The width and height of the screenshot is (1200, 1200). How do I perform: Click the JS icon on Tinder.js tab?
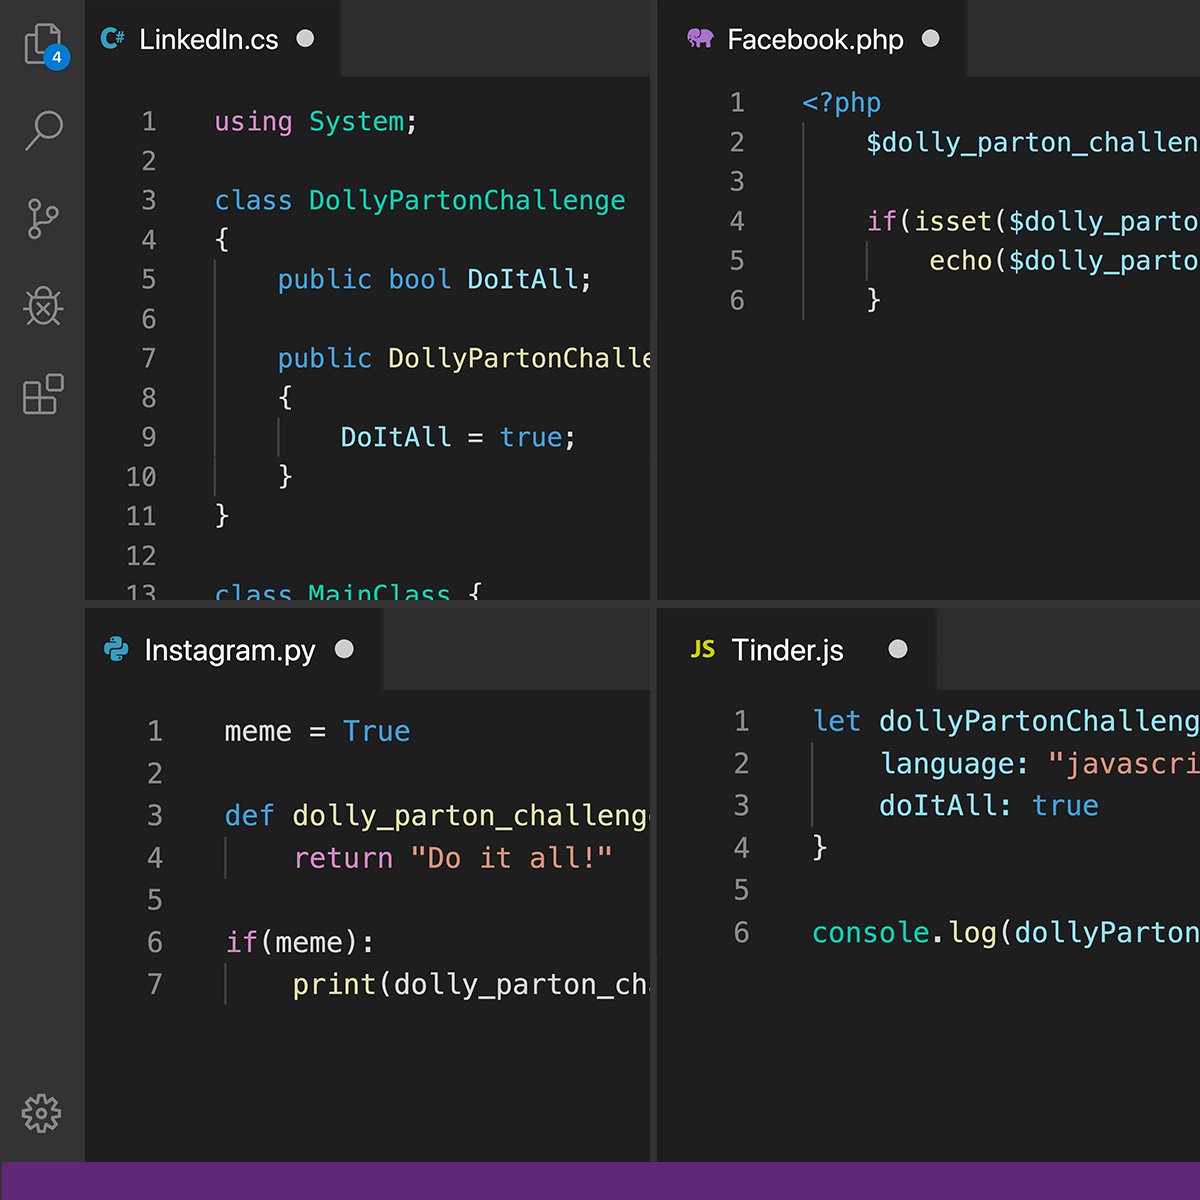point(703,649)
